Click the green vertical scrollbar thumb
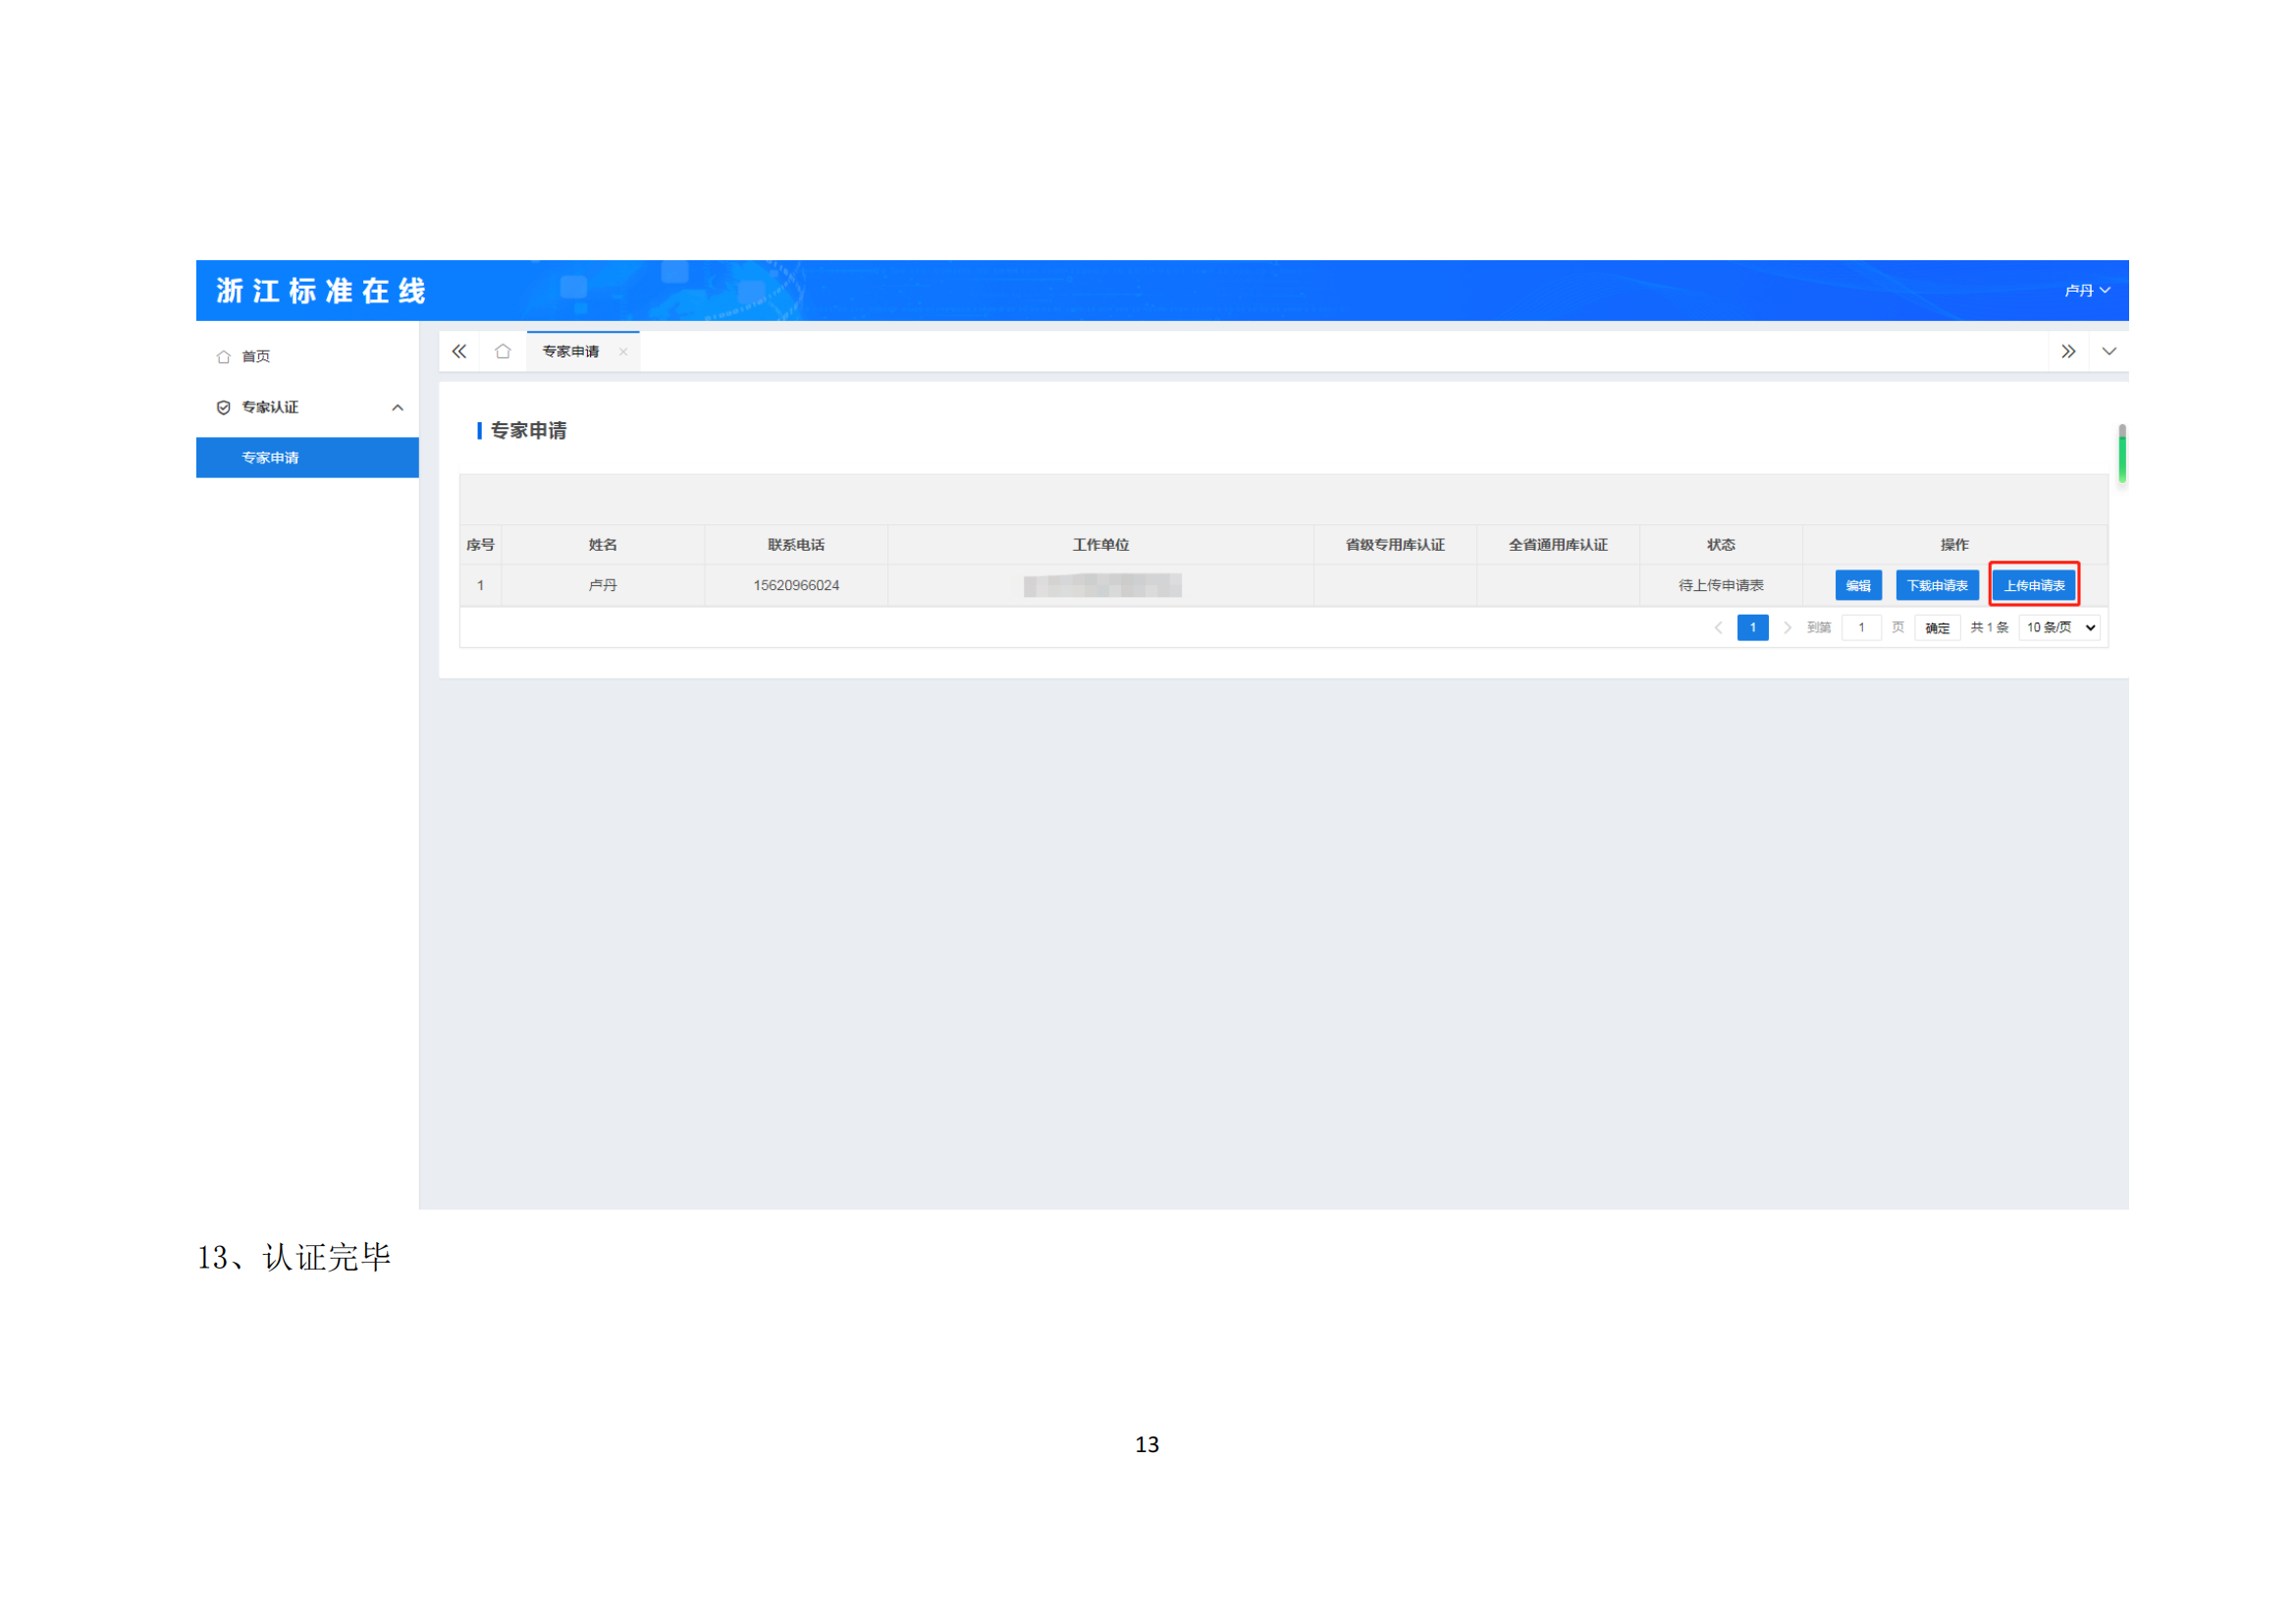2296x1624 pixels. (2121, 458)
